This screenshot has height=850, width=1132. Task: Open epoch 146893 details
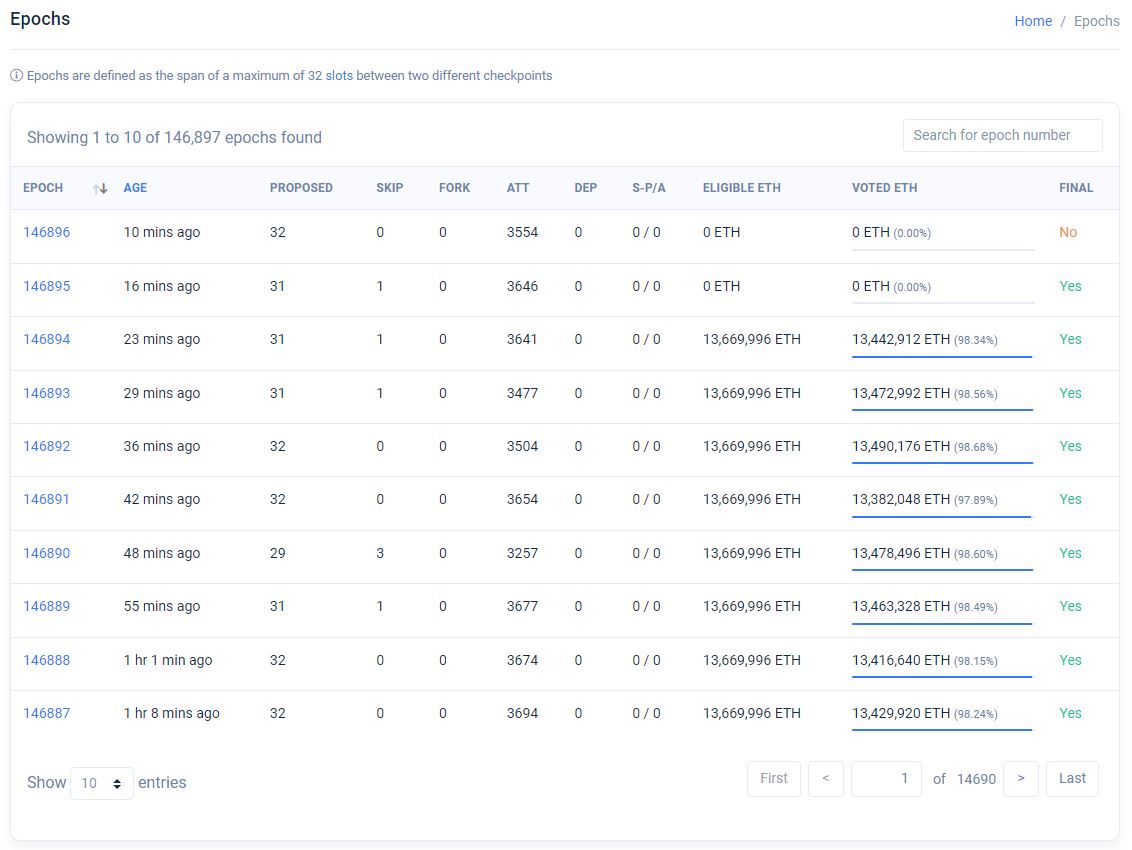pyautogui.click(x=47, y=393)
